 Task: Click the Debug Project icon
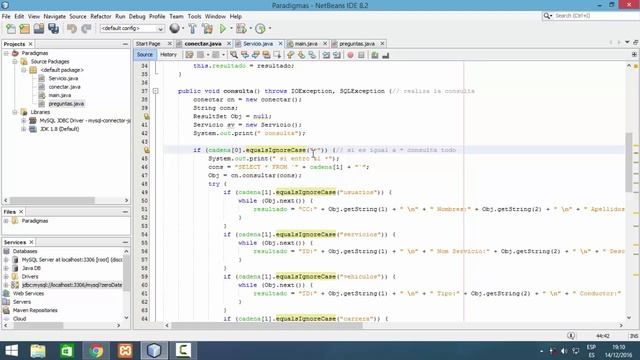[241, 29]
